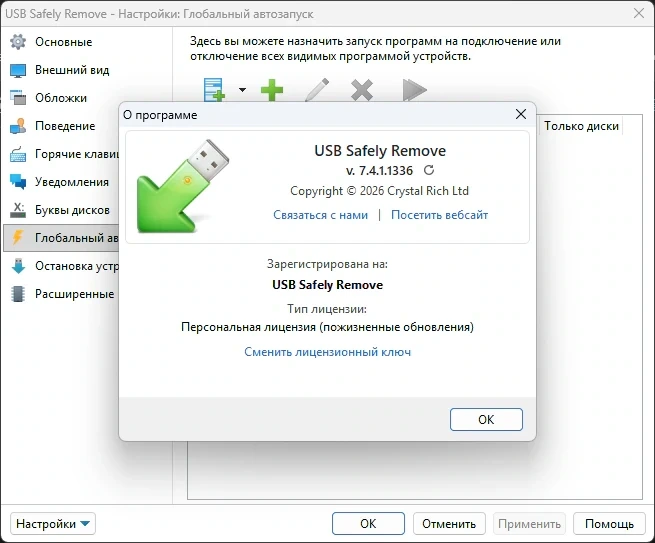The image size is (655, 543).
Task: Click the pencil edit icon in toolbar
Action: (x=317, y=90)
